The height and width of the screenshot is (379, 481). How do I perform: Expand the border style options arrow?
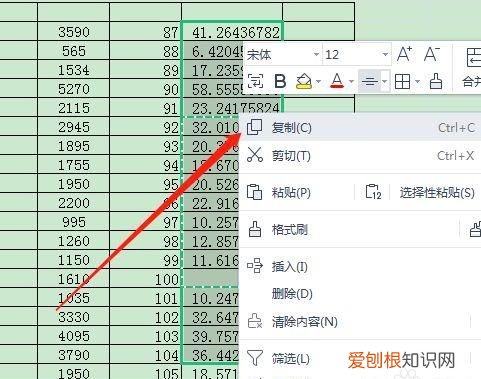(x=417, y=81)
